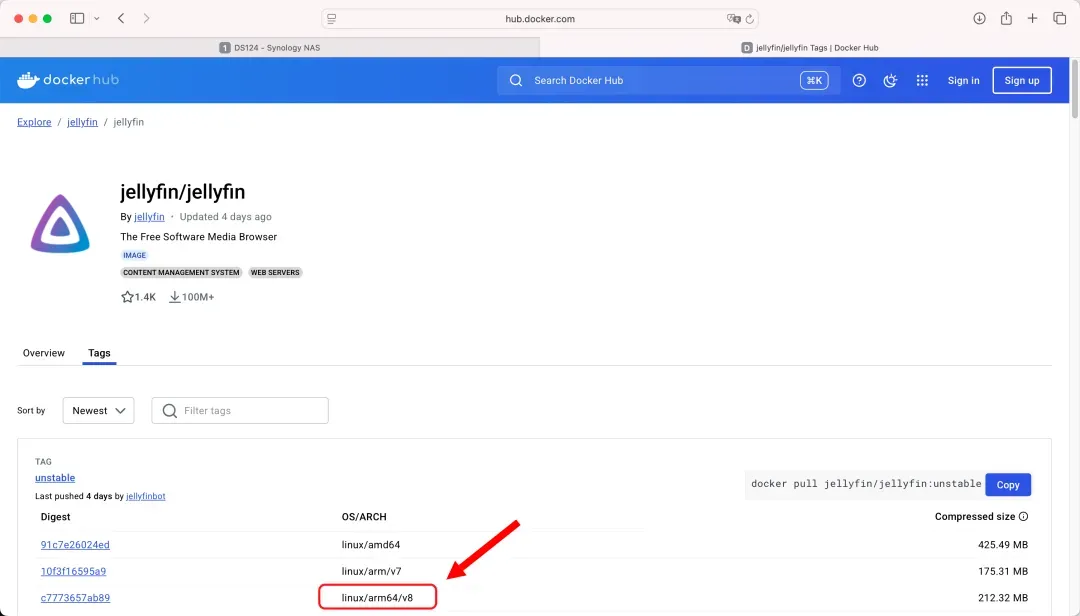Focus the Search Docker Hub field
Image resolution: width=1080 pixels, height=616 pixels.
668,80
